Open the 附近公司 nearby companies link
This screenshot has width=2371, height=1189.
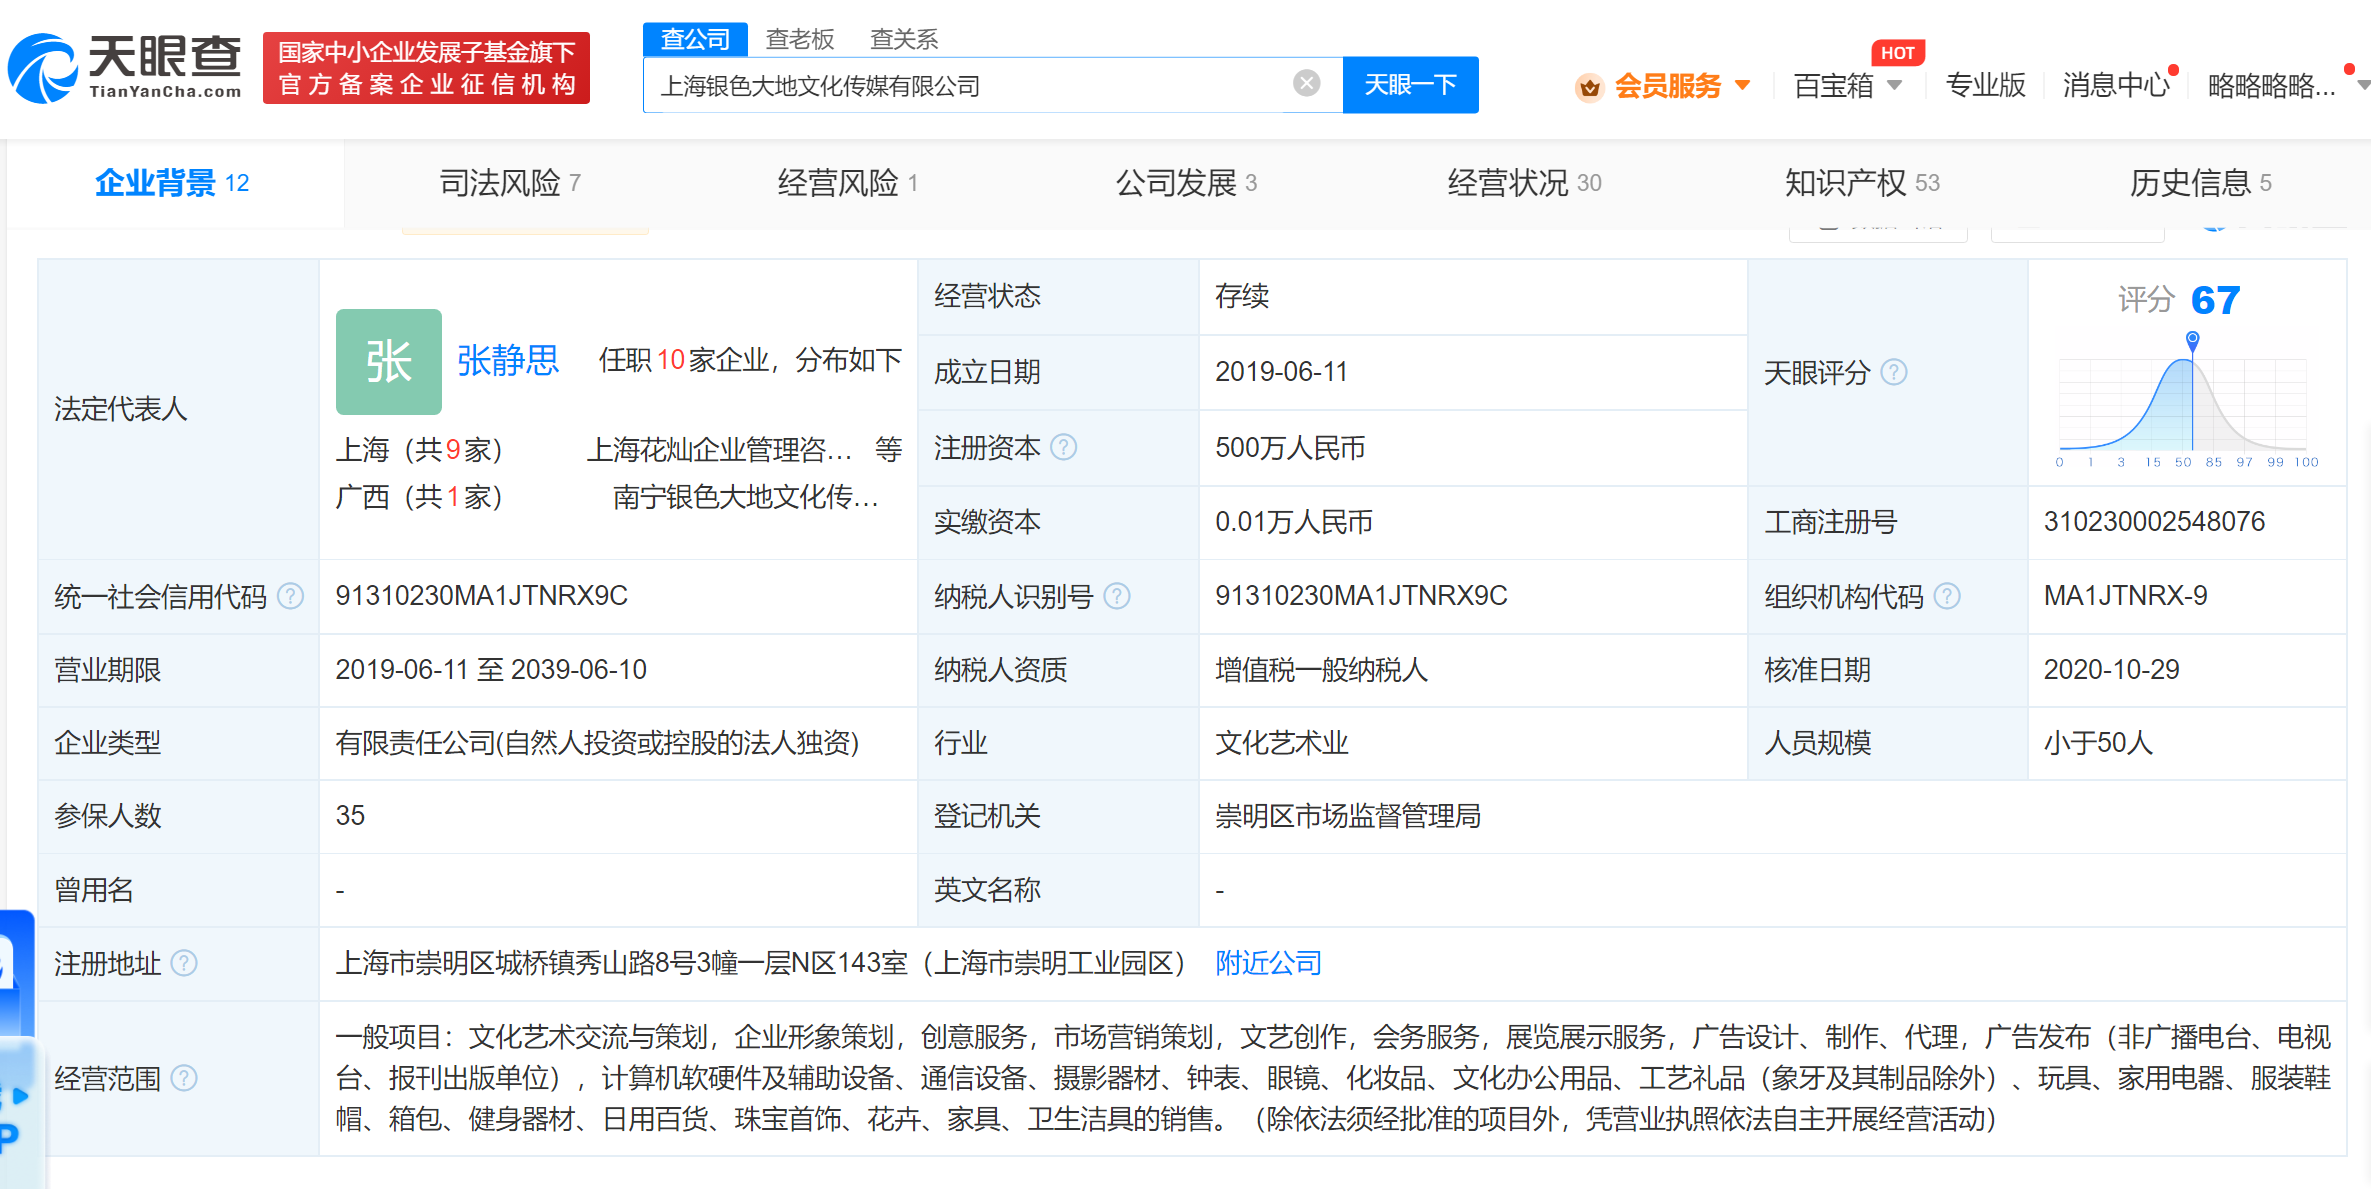click(x=1268, y=963)
